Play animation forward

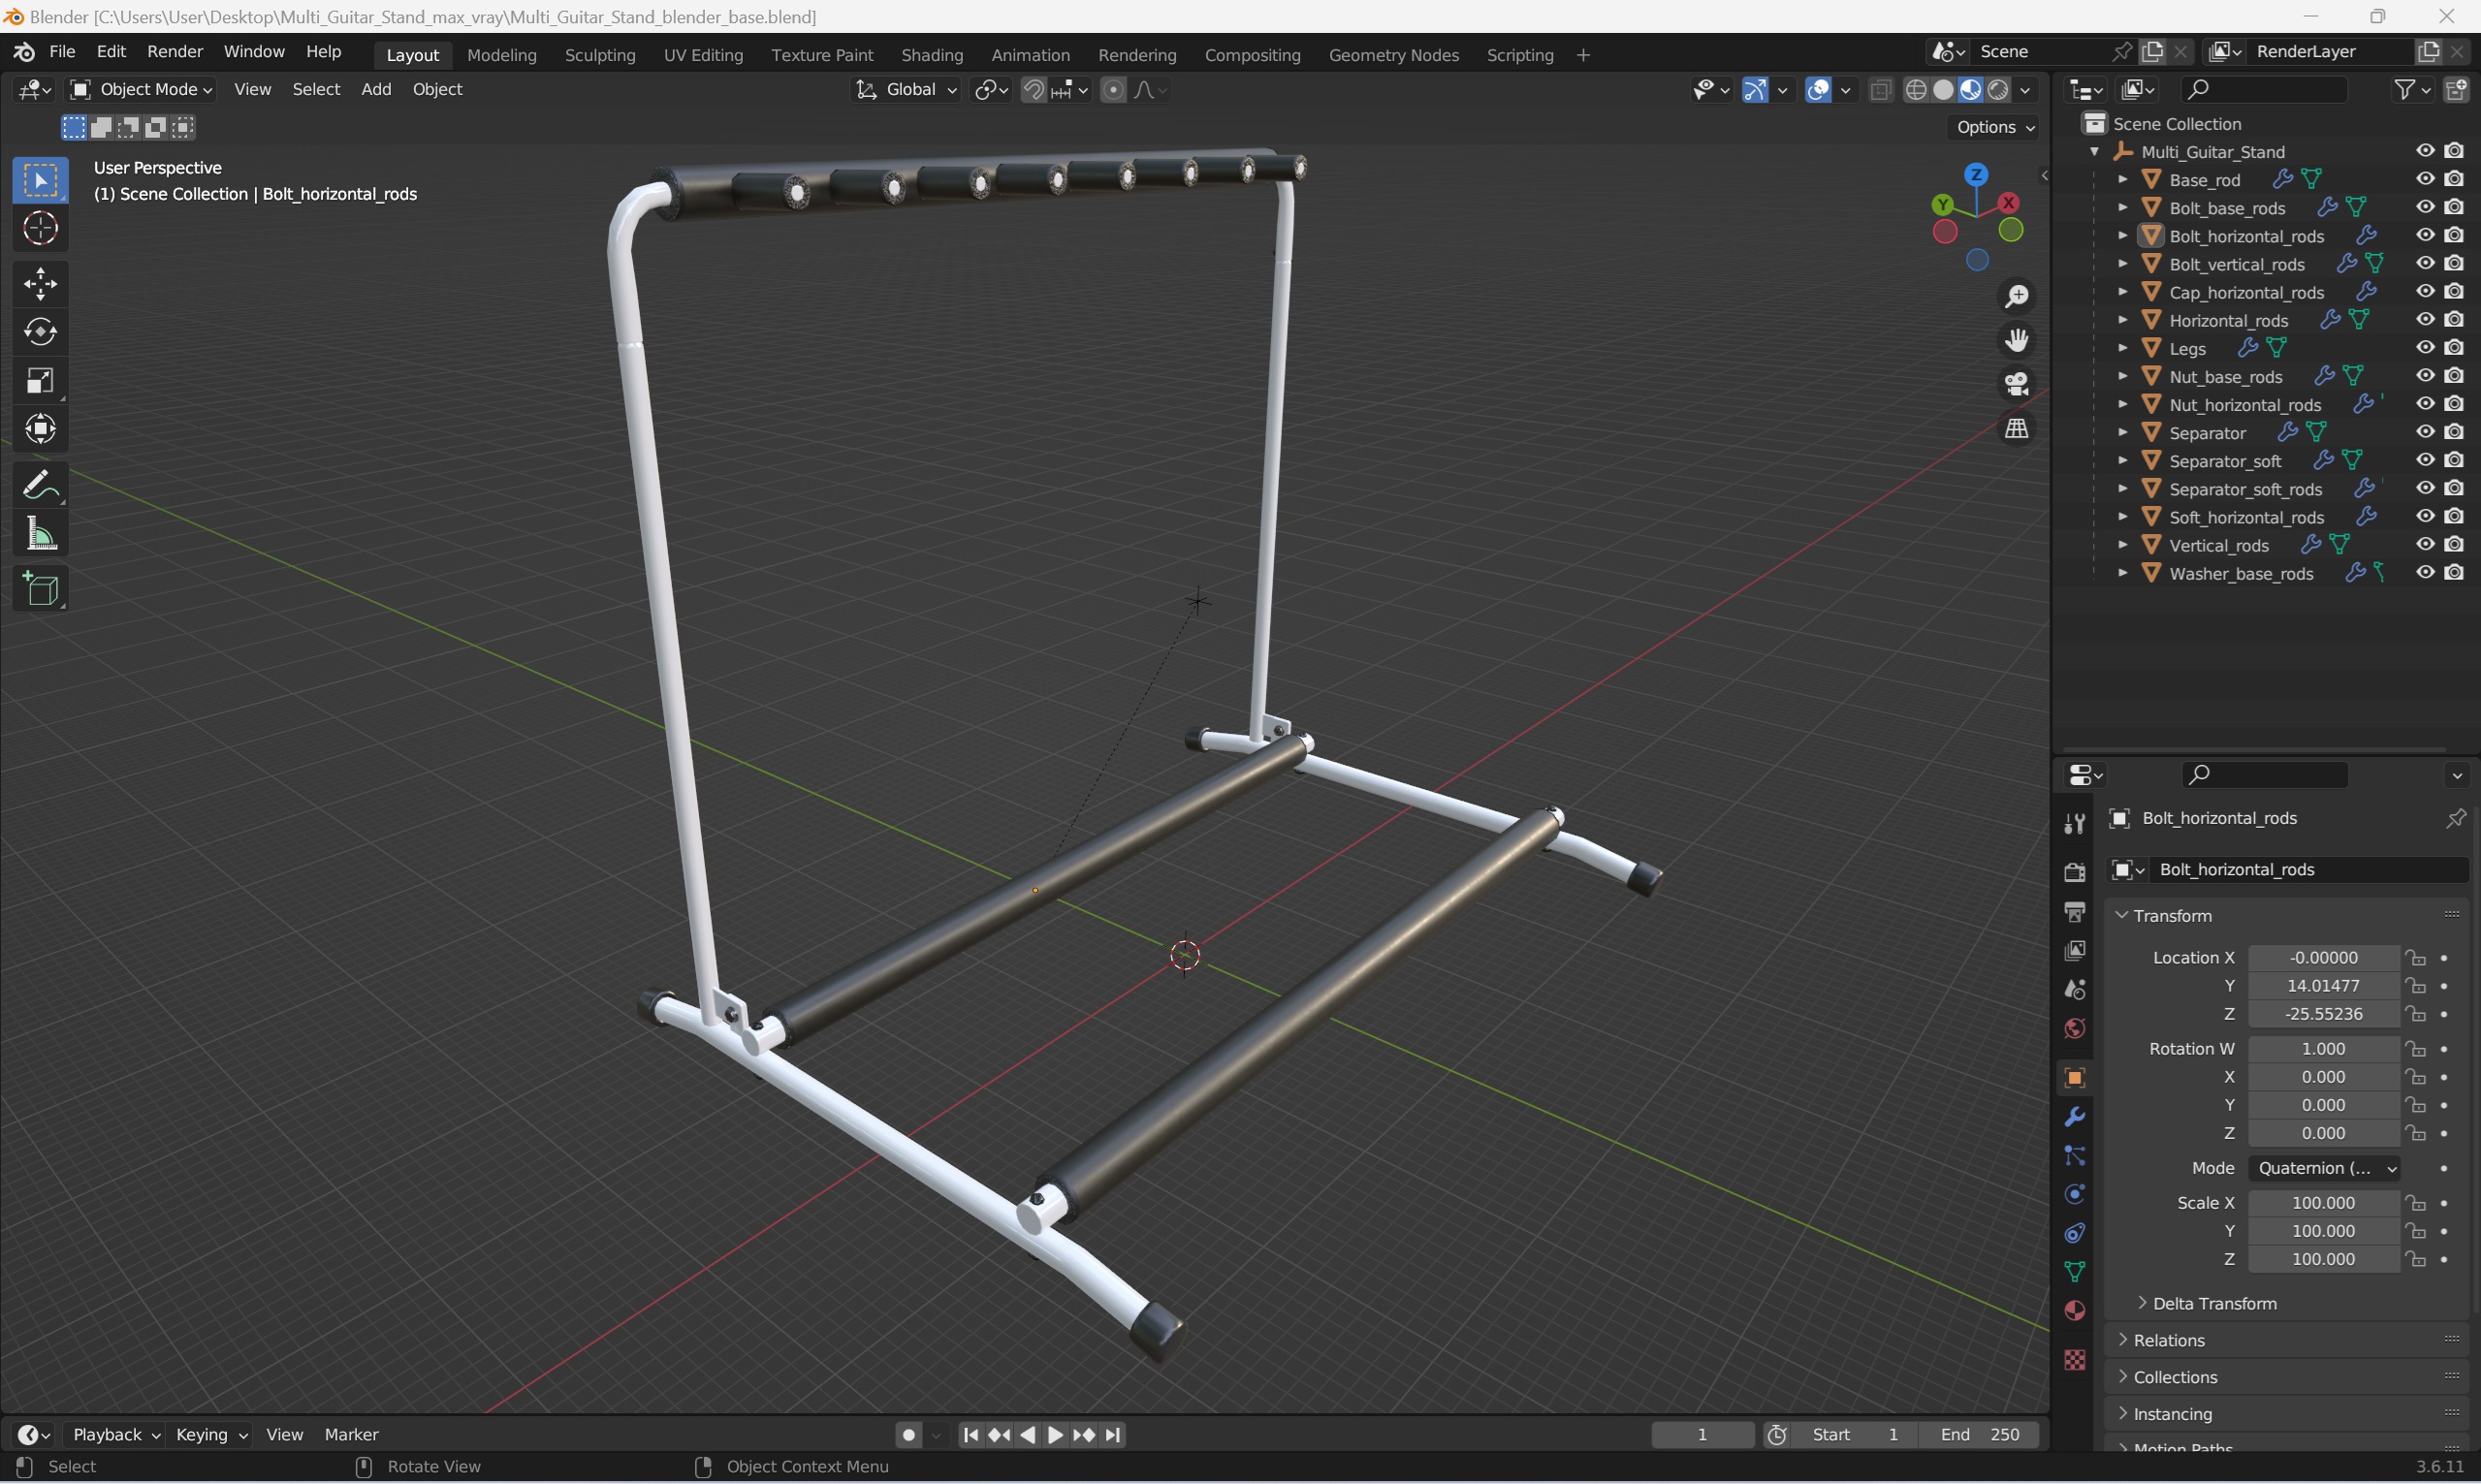click(x=1055, y=1434)
